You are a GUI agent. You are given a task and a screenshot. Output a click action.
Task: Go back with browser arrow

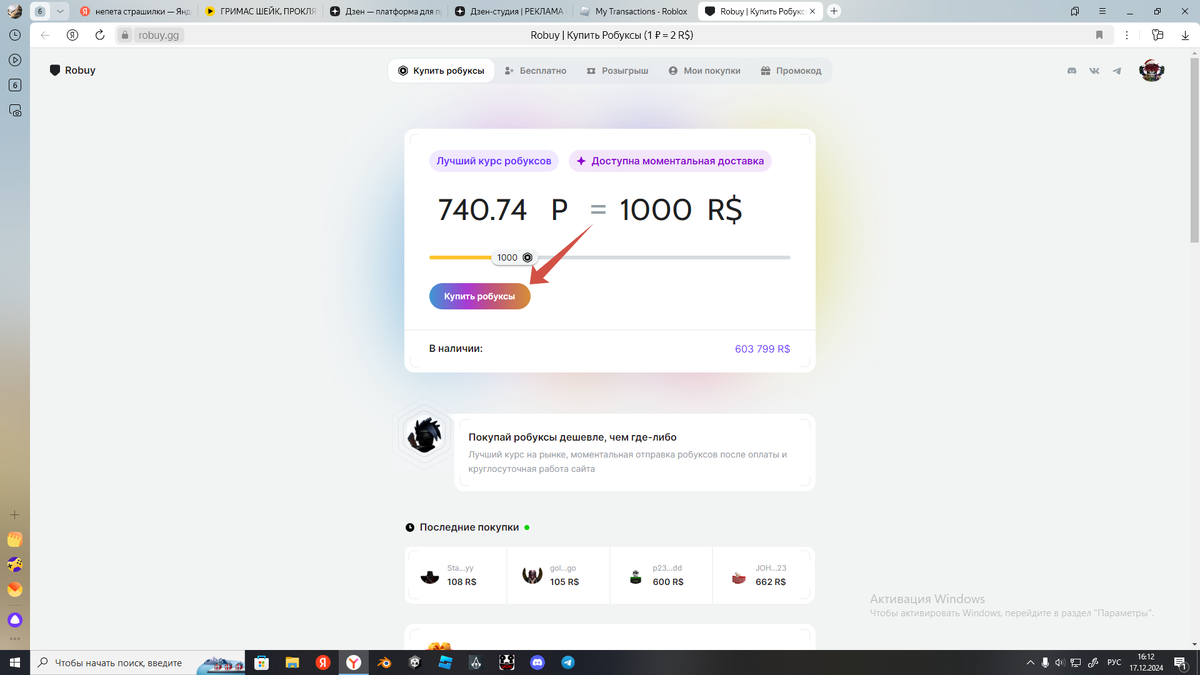(45, 35)
